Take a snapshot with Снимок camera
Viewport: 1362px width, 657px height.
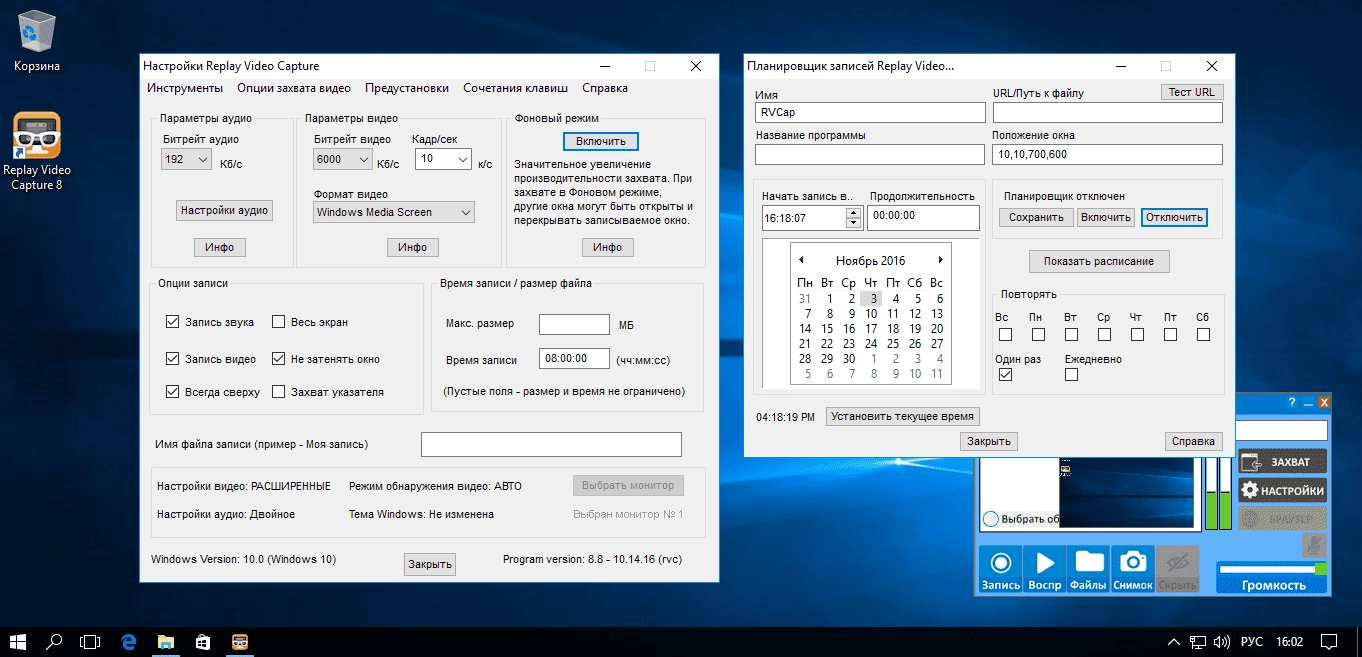pos(1132,570)
